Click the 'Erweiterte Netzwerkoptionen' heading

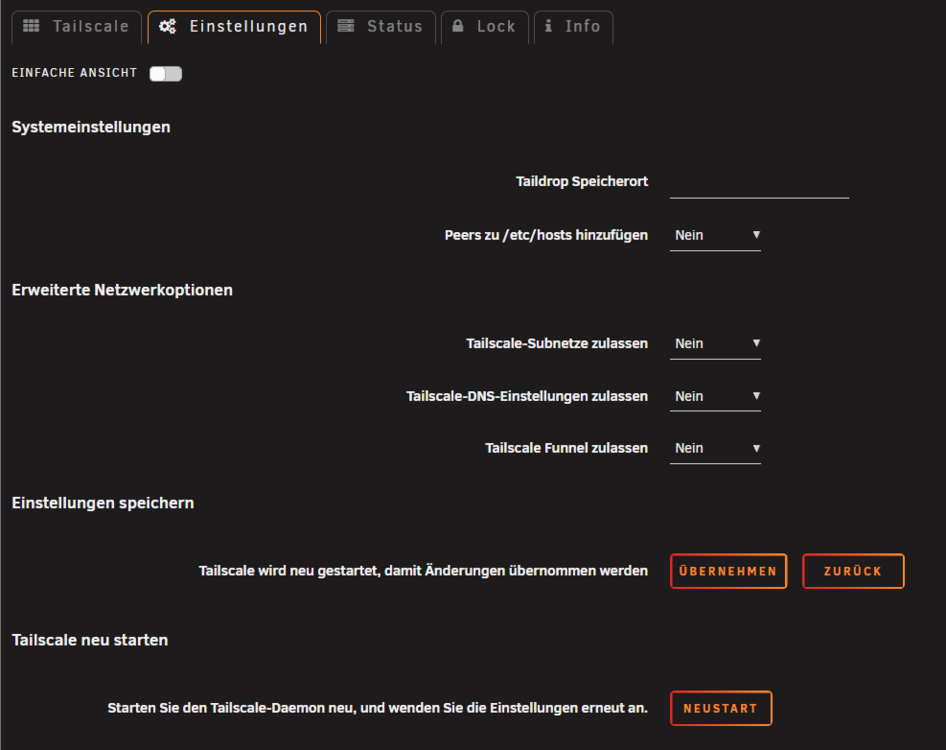click(x=122, y=290)
